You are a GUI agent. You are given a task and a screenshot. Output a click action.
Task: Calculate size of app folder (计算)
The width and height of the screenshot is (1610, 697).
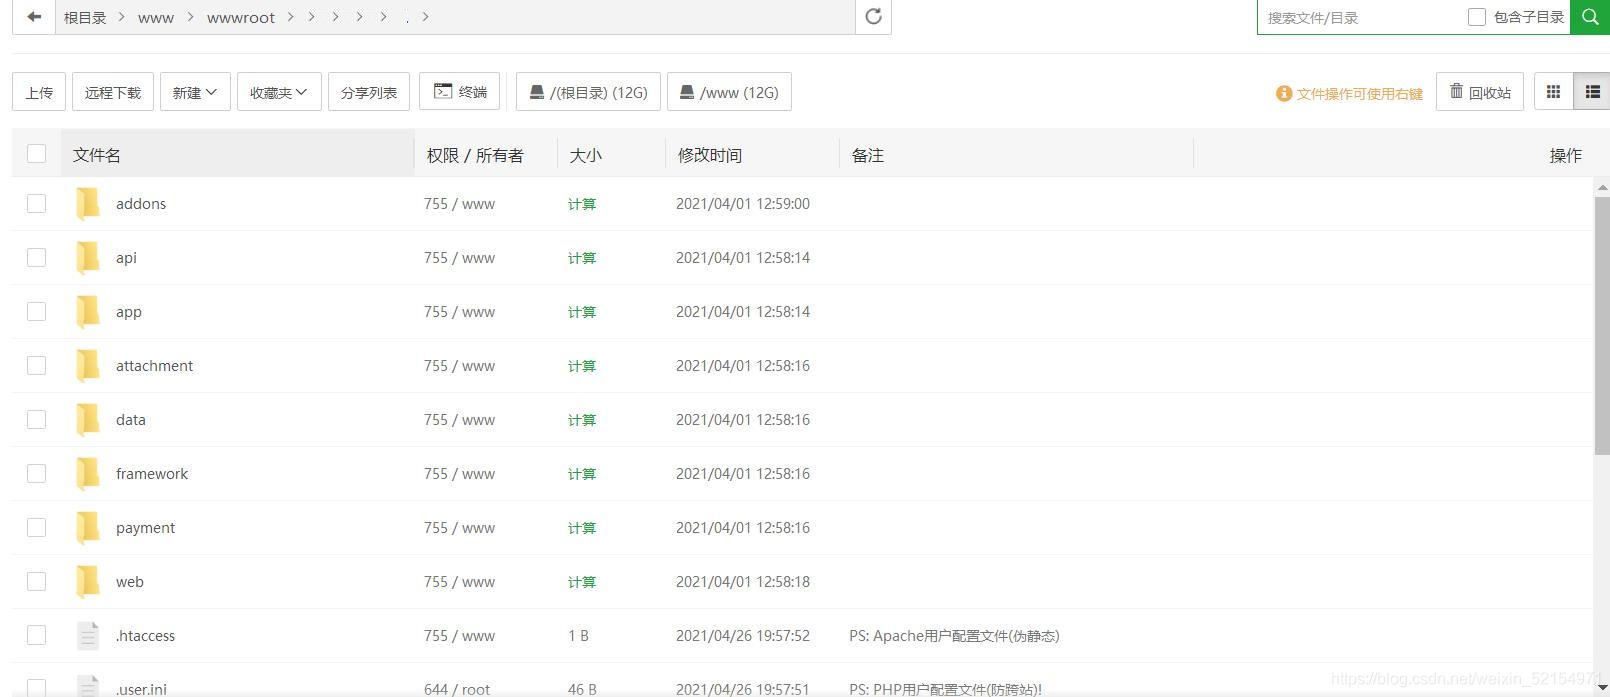click(x=582, y=312)
